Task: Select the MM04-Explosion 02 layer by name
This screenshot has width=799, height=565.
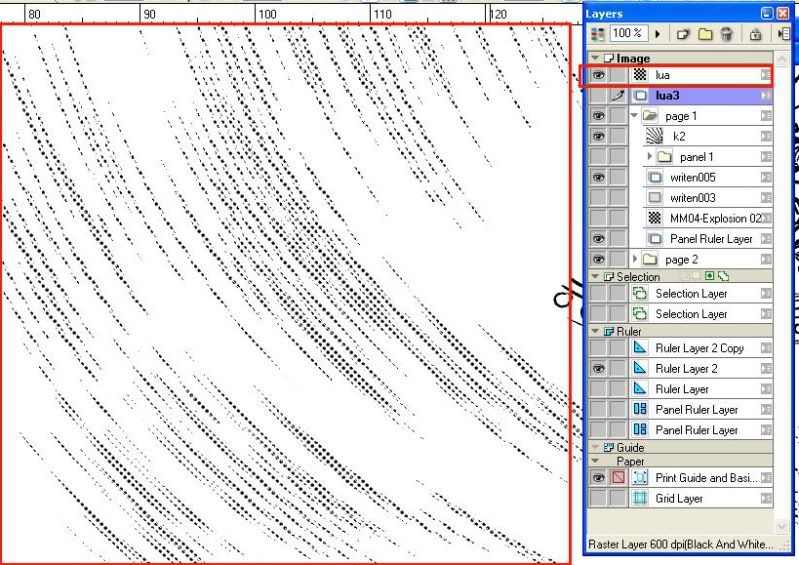Action: point(715,218)
